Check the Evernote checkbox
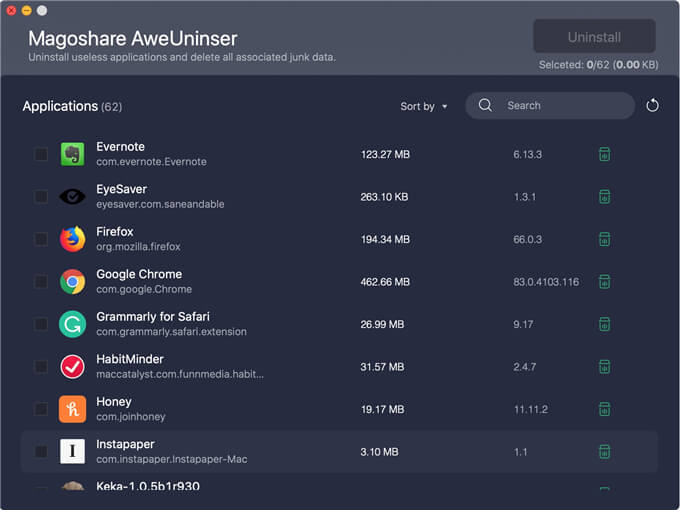Image resolution: width=680 pixels, height=510 pixels. (41, 154)
